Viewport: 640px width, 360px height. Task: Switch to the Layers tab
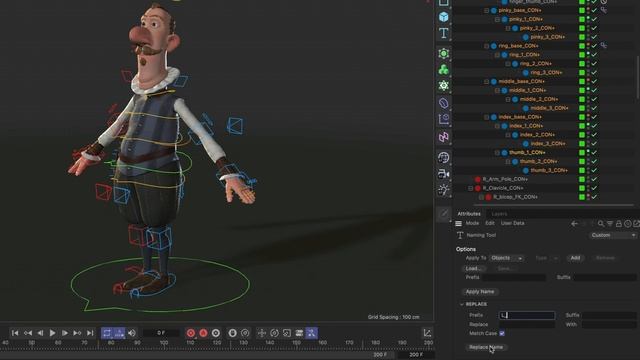coord(499,214)
